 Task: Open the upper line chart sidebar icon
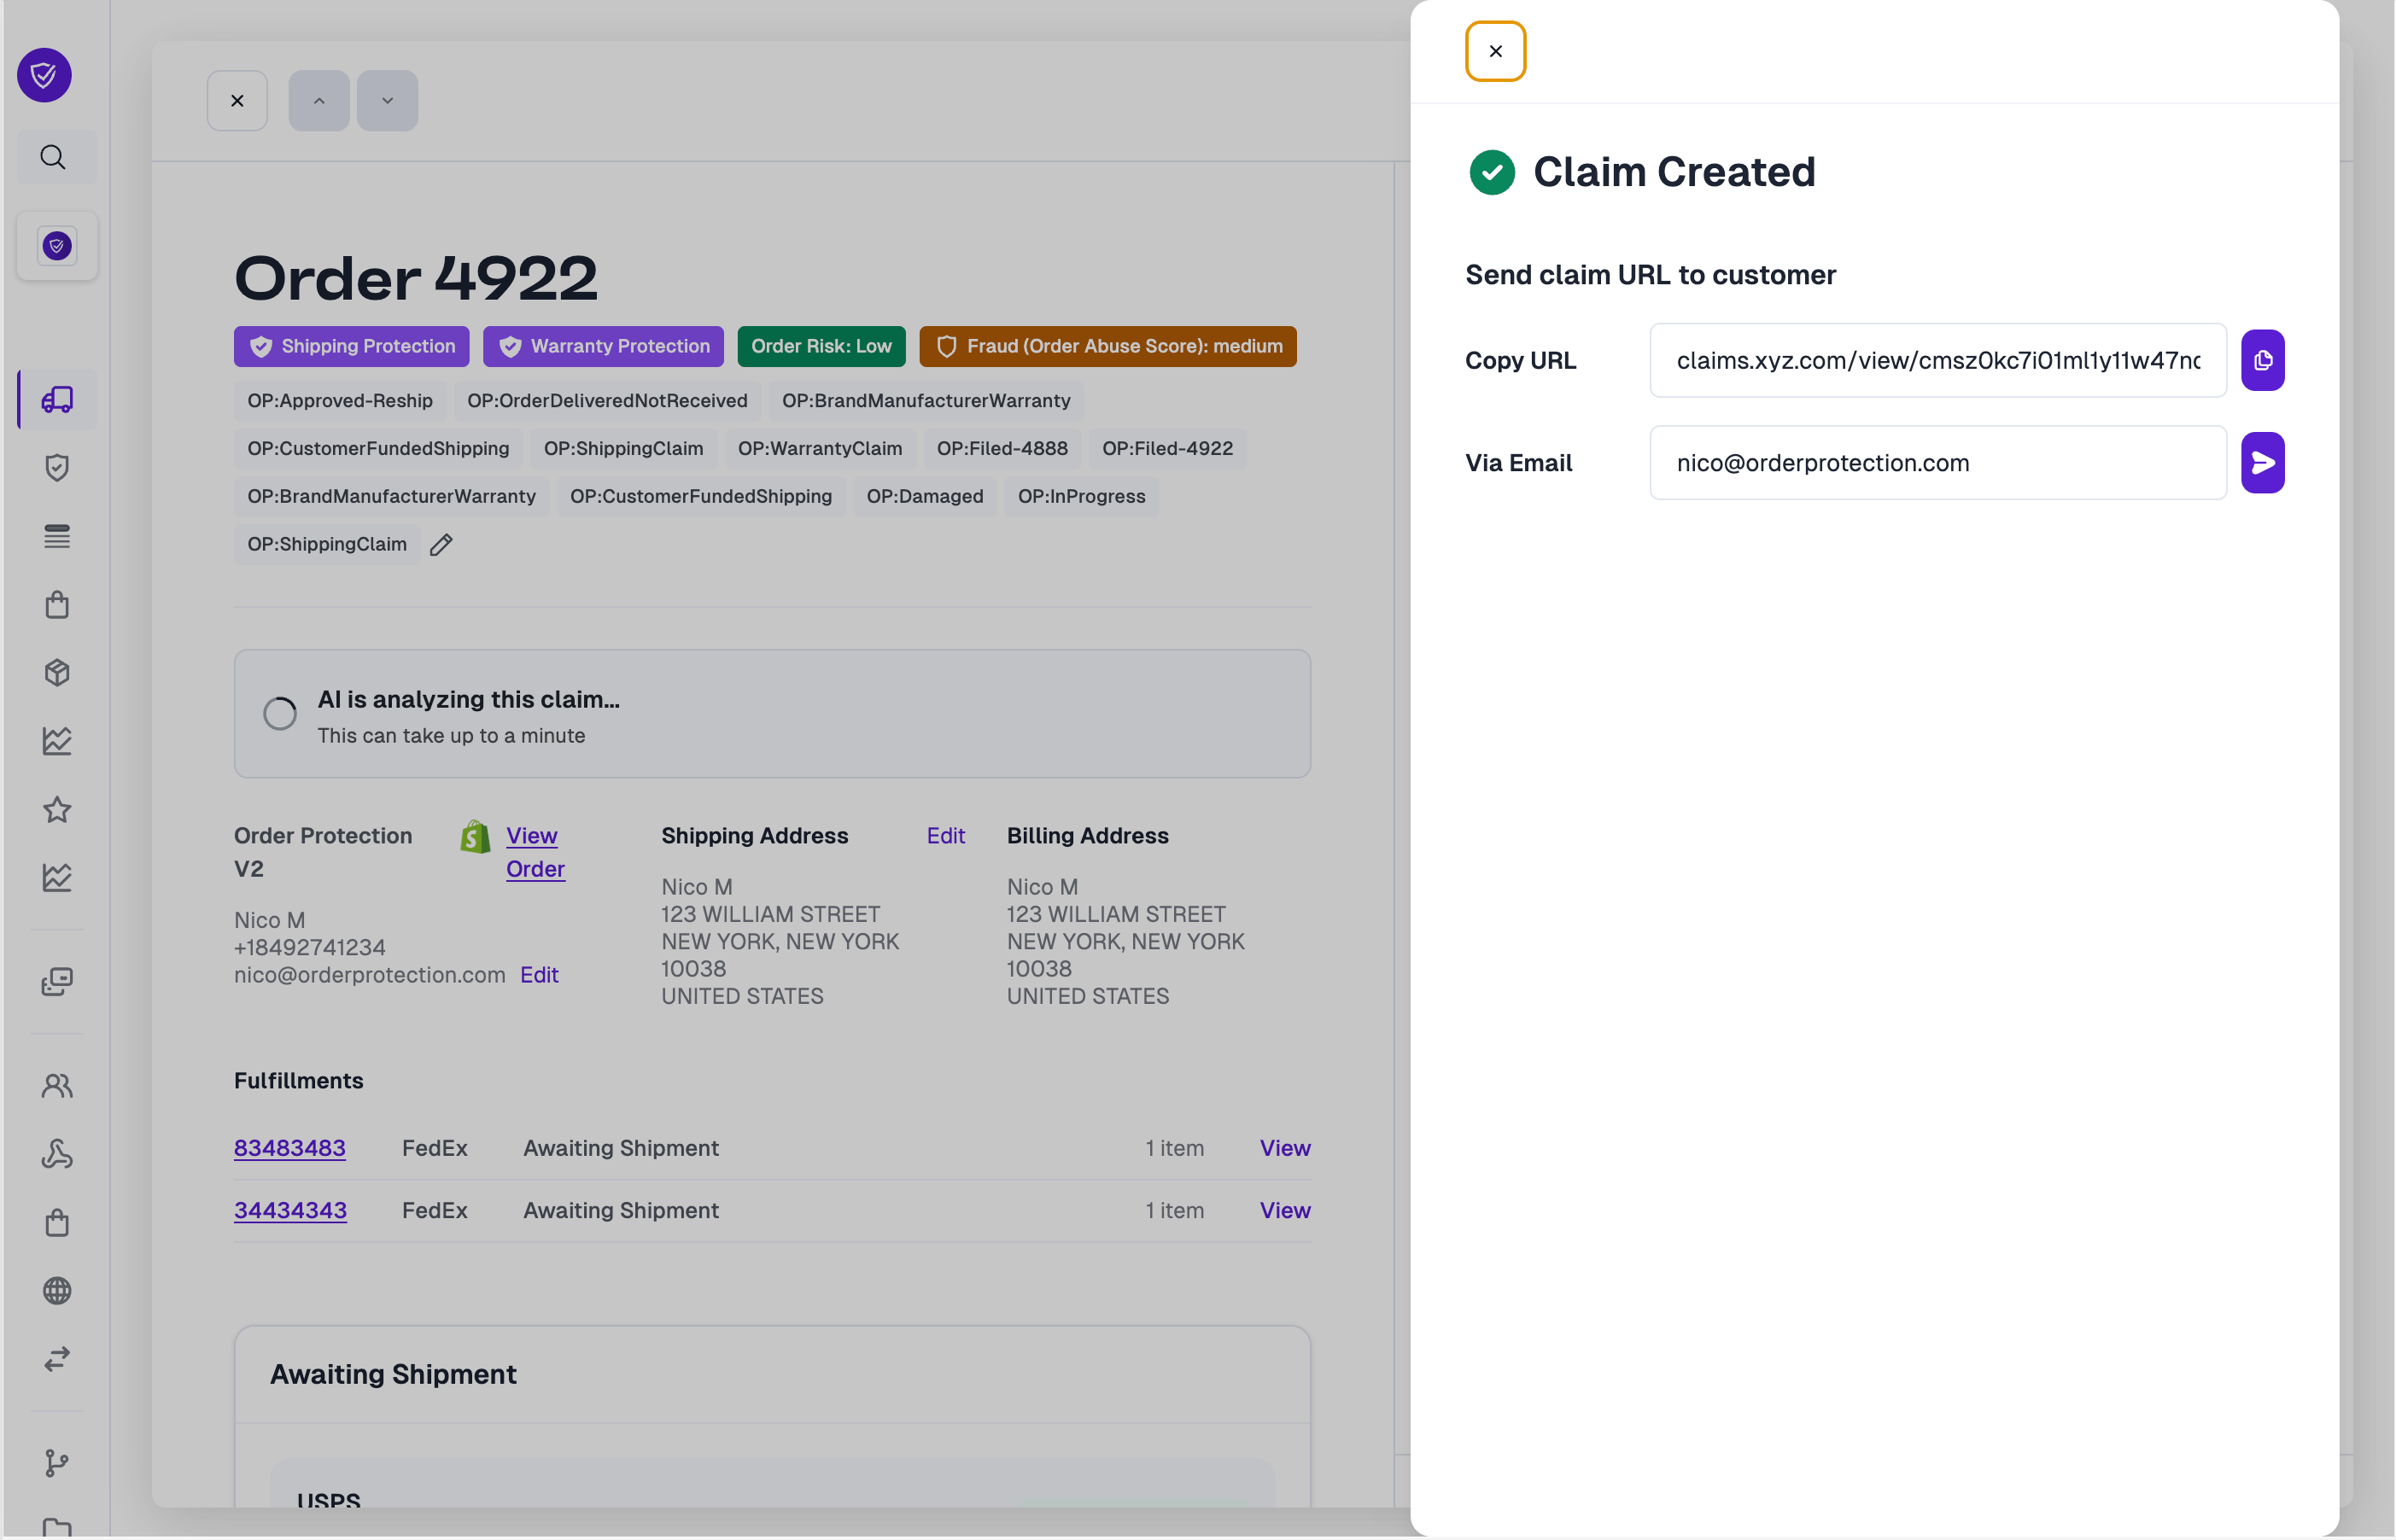57,741
